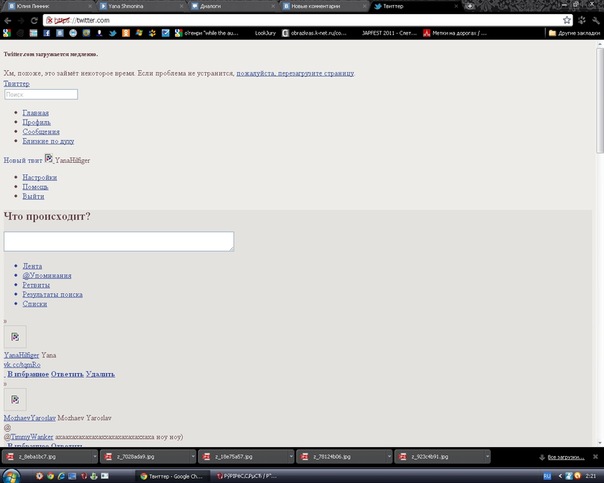Open the 'Лента' timeline link
The image size is (604, 483).
coord(32,266)
